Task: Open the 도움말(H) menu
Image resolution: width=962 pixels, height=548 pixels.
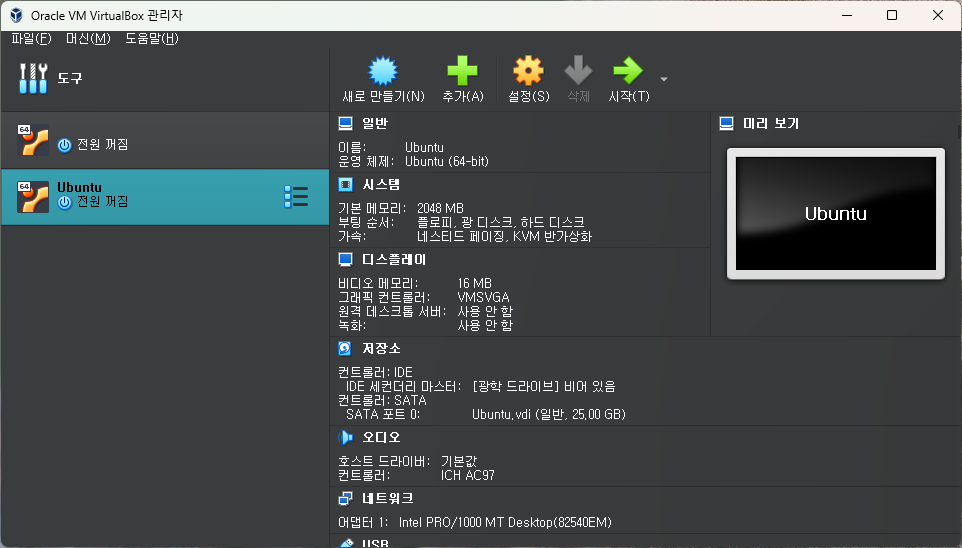Action: (152, 38)
